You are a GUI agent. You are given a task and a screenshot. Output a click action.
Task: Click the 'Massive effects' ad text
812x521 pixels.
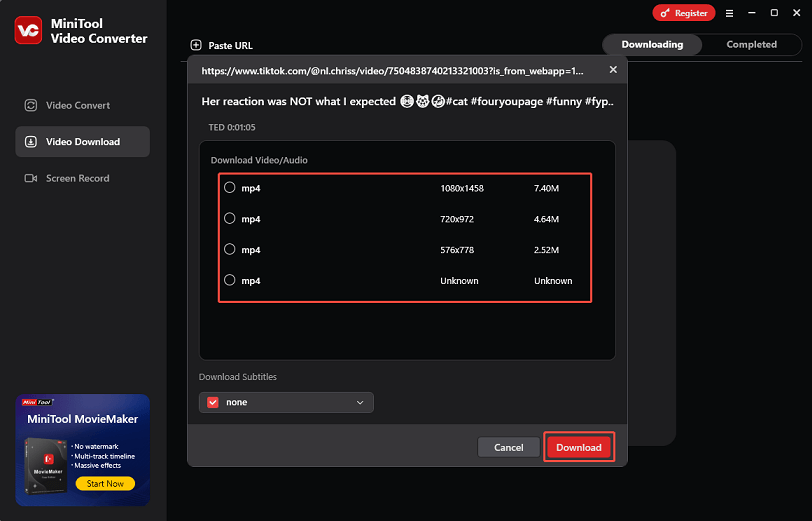click(x=97, y=466)
